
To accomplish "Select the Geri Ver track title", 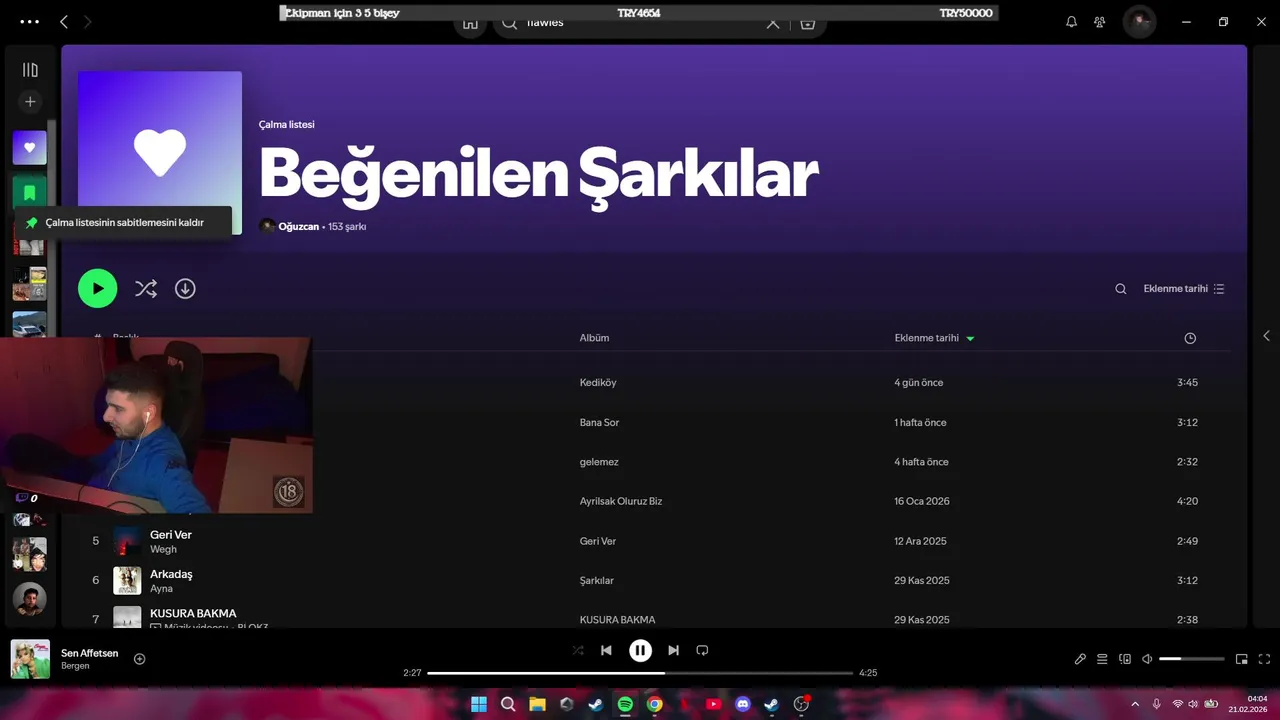I will tap(171, 535).
